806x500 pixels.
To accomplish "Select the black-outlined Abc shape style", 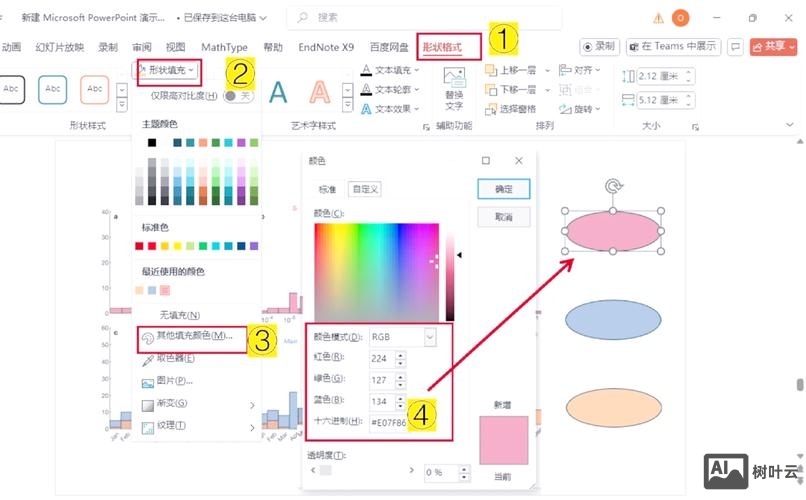I will [11, 89].
